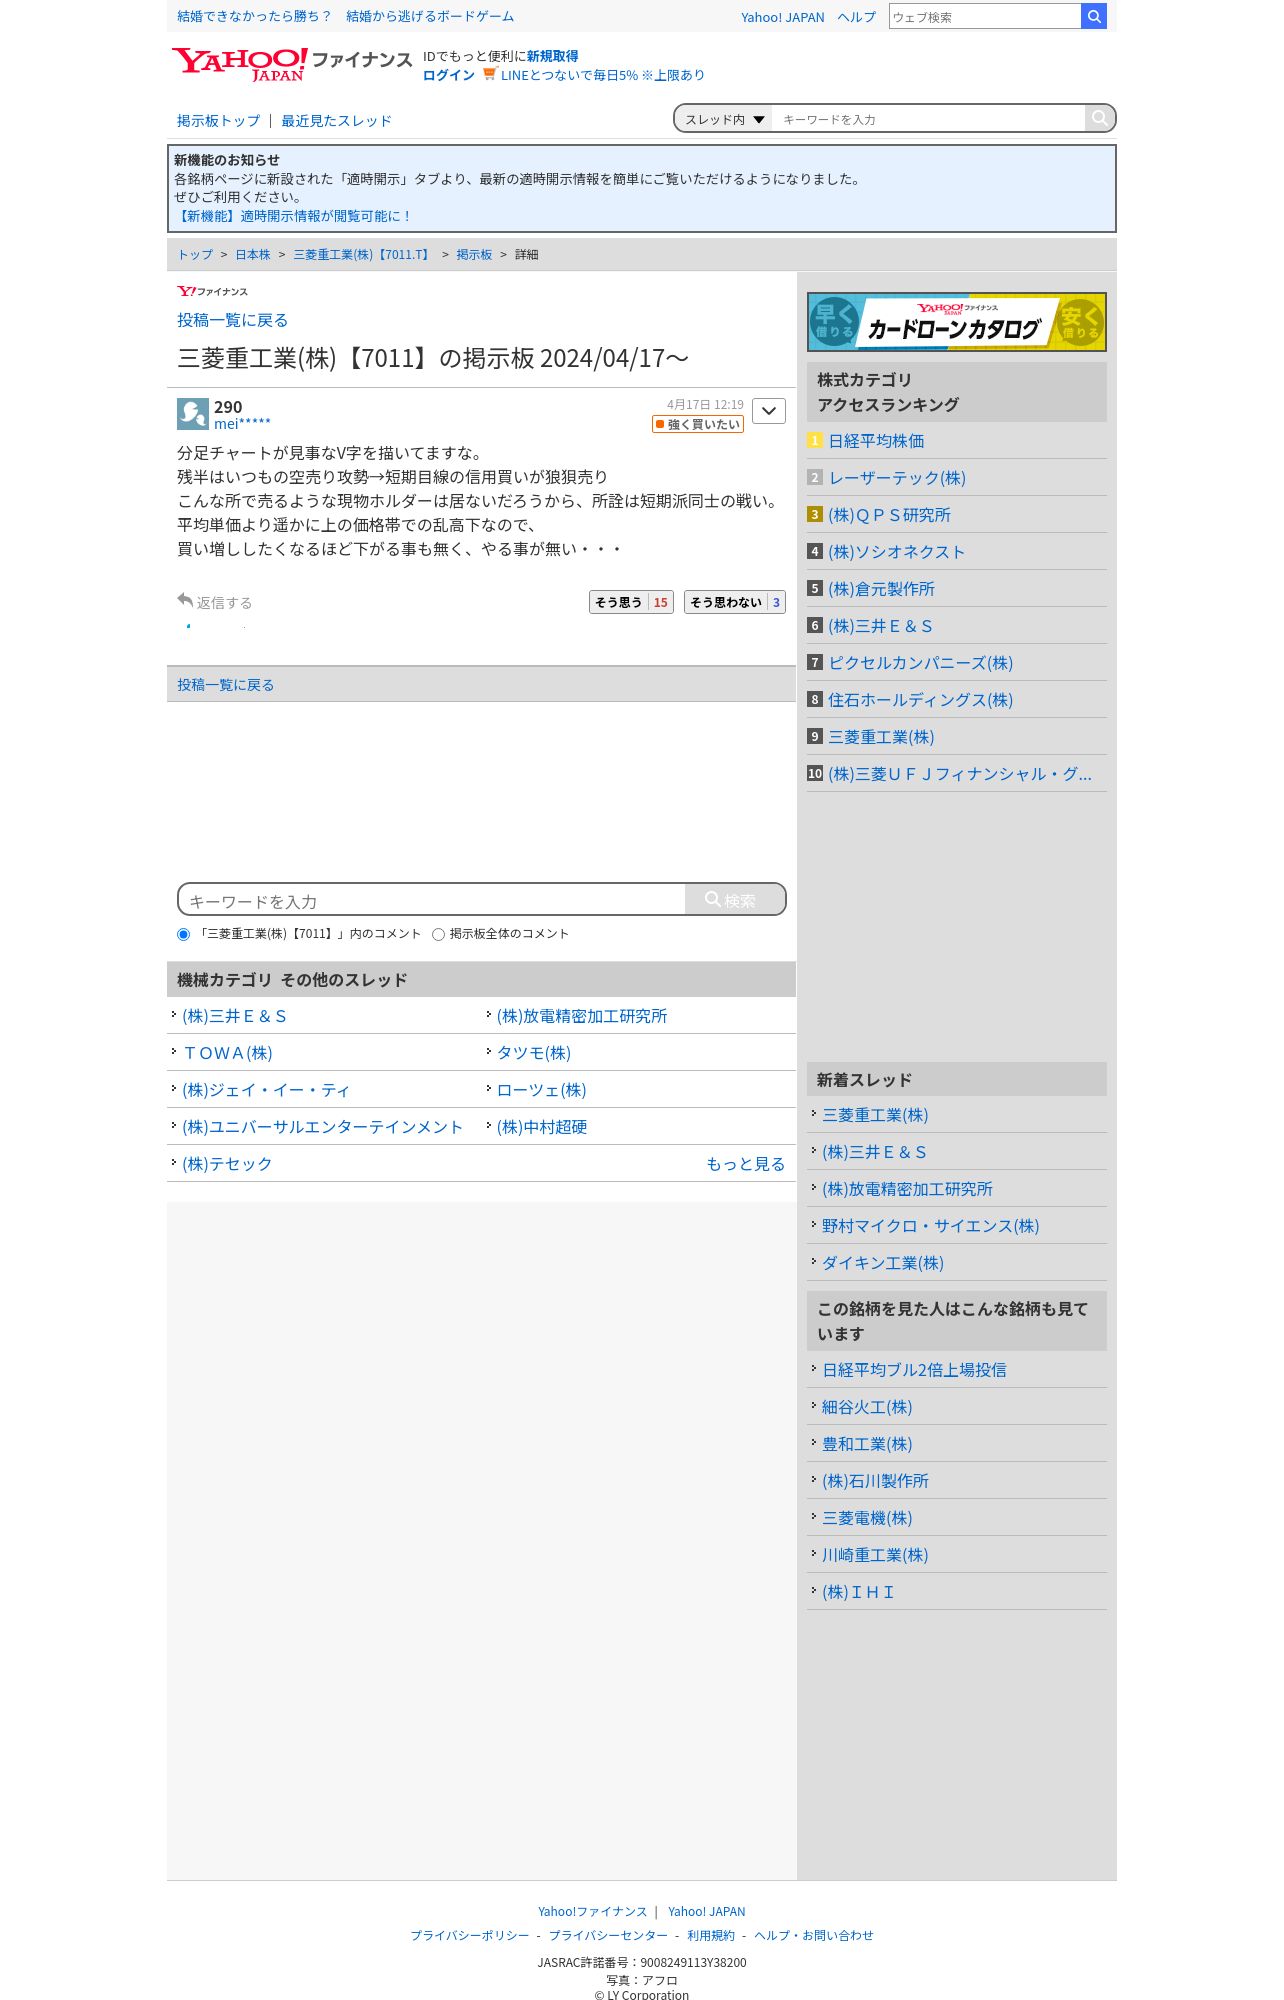The height and width of the screenshot is (2000, 1284).
Task: Open (株)テセック thread link
Action: pos(227,1164)
